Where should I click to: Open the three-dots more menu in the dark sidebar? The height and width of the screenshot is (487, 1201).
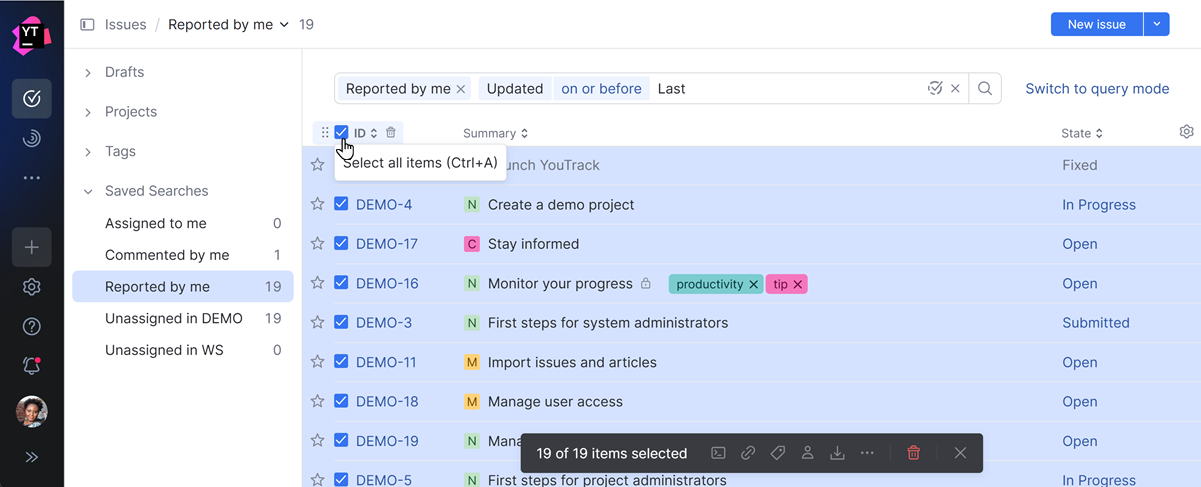[x=32, y=178]
